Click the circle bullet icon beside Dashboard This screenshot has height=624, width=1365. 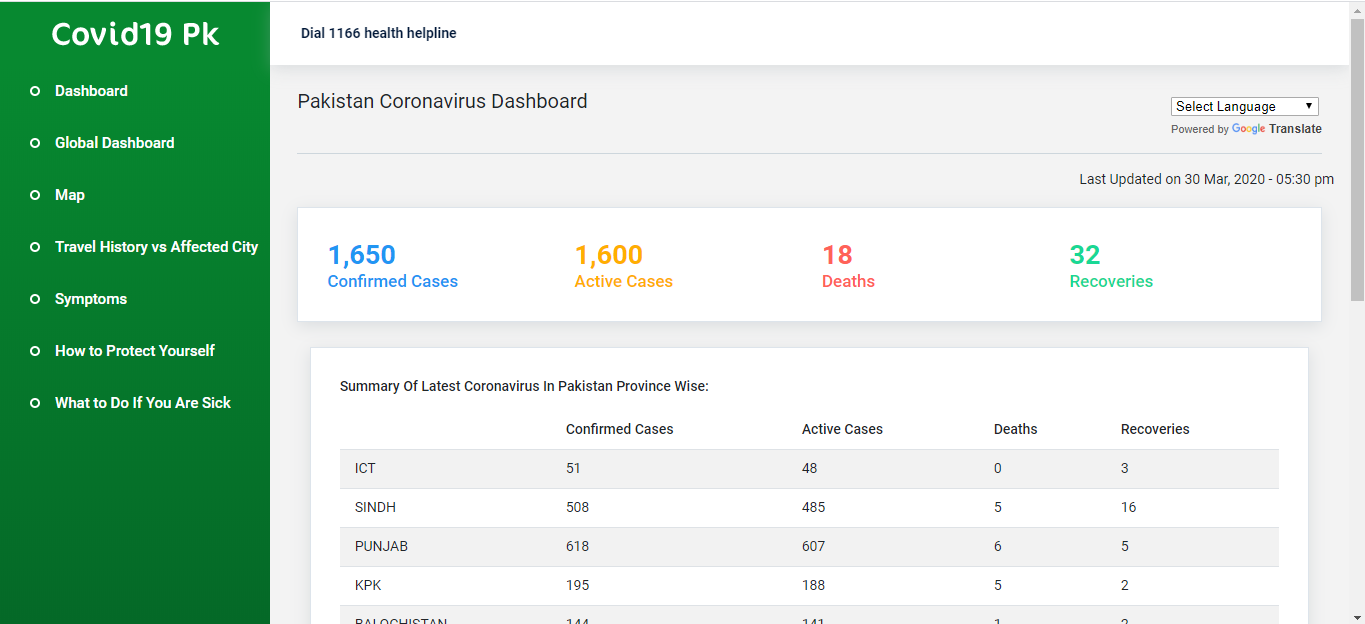(35, 91)
